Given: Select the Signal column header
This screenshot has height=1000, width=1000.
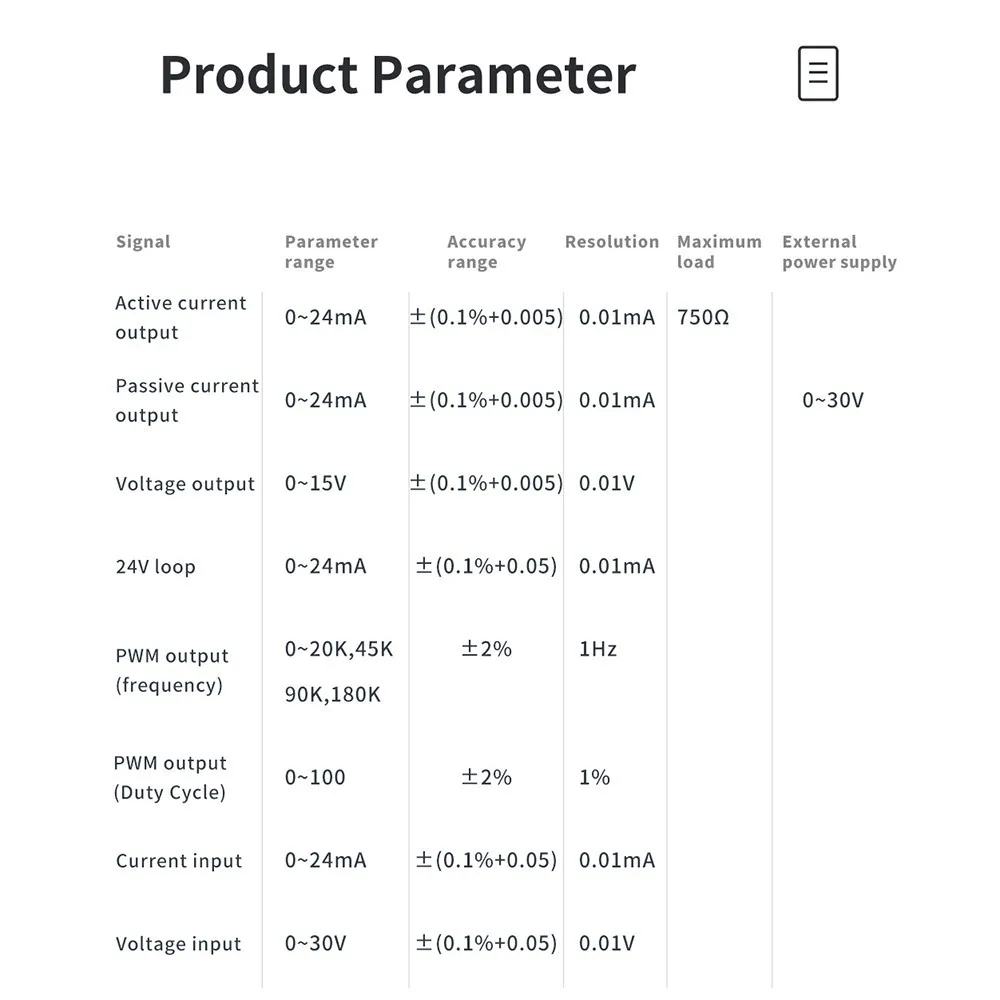Looking at the screenshot, I should (143, 242).
